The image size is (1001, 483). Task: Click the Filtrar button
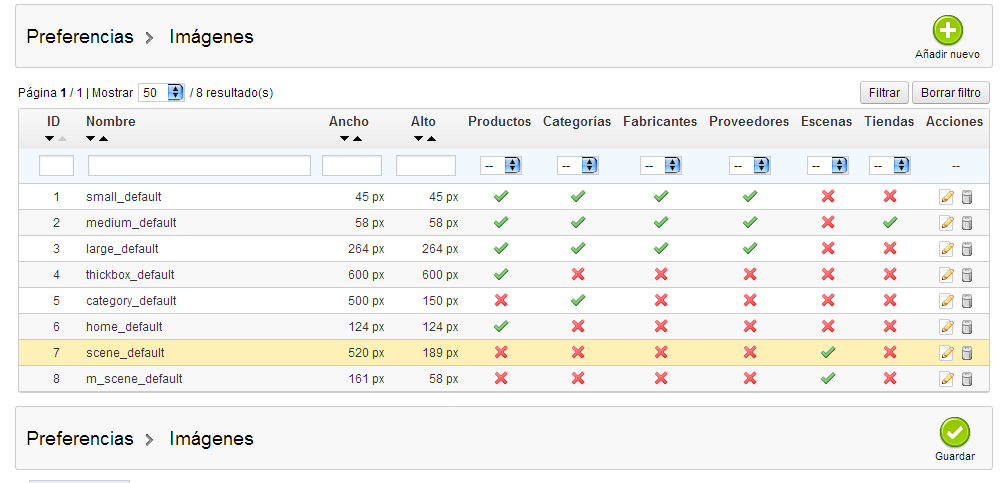point(884,93)
